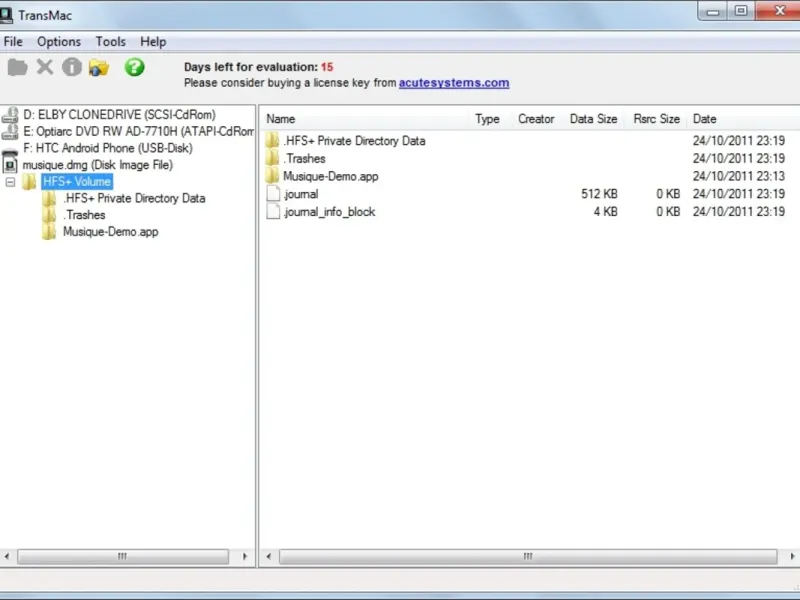
Task: Sort by the Data Size column header
Action: pyautogui.click(x=593, y=119)
